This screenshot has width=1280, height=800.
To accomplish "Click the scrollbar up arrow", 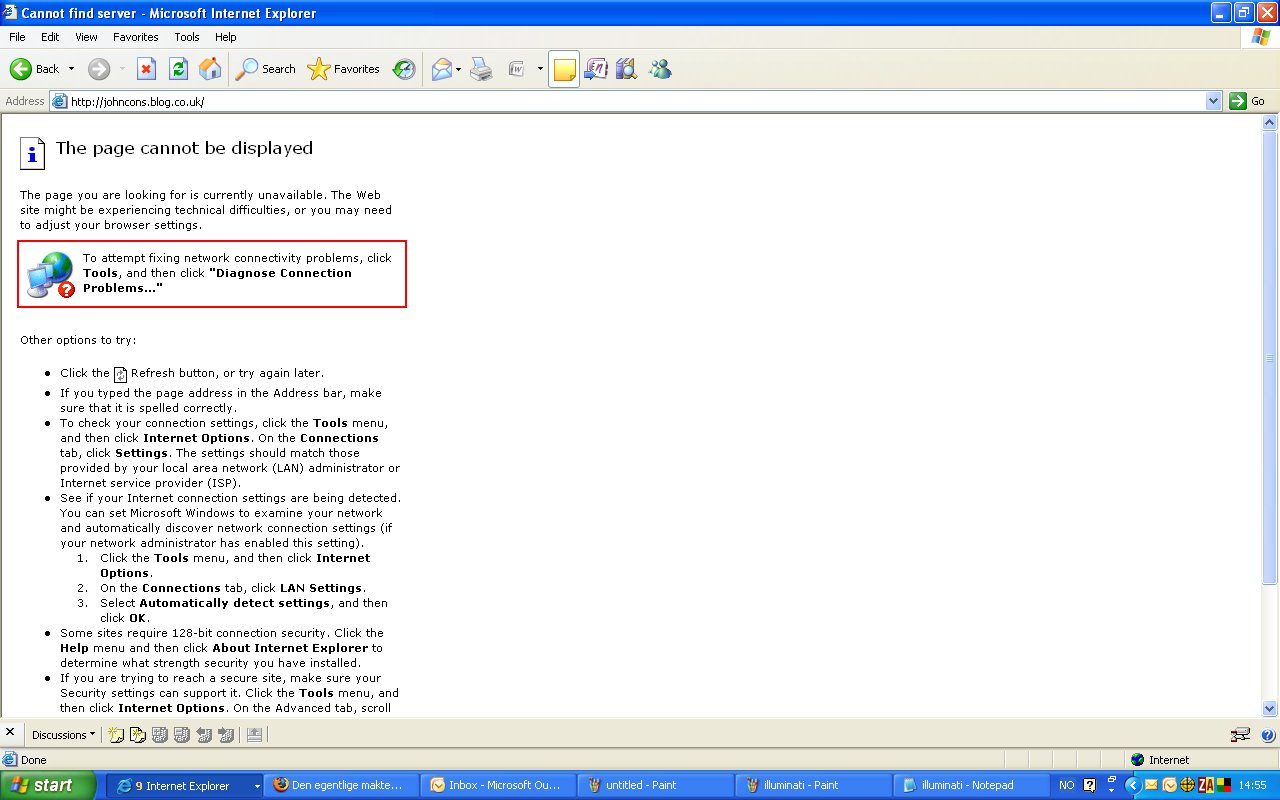I will click(1270, 123).
